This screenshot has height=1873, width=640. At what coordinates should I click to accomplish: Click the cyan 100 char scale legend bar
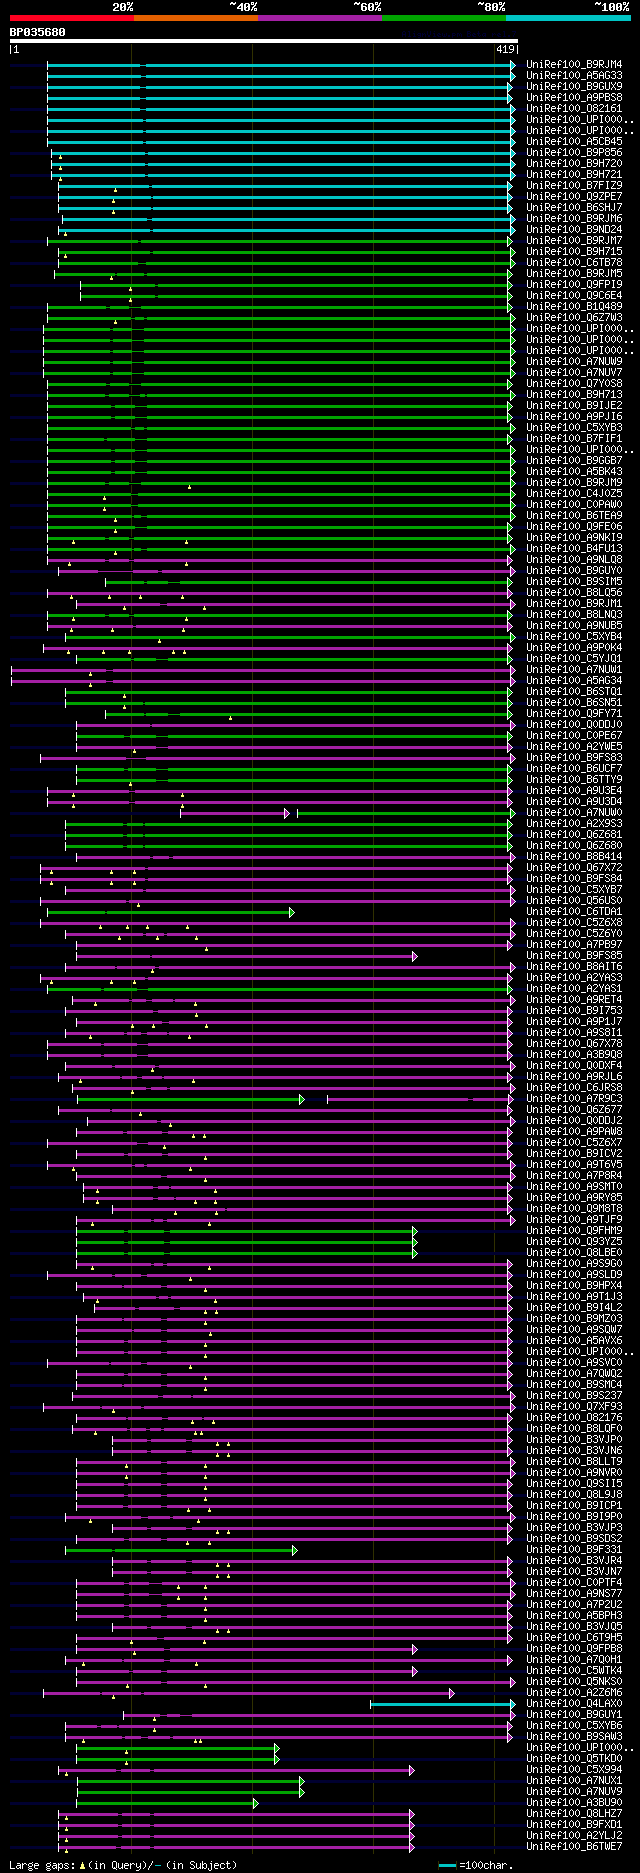click(447, 1865)
